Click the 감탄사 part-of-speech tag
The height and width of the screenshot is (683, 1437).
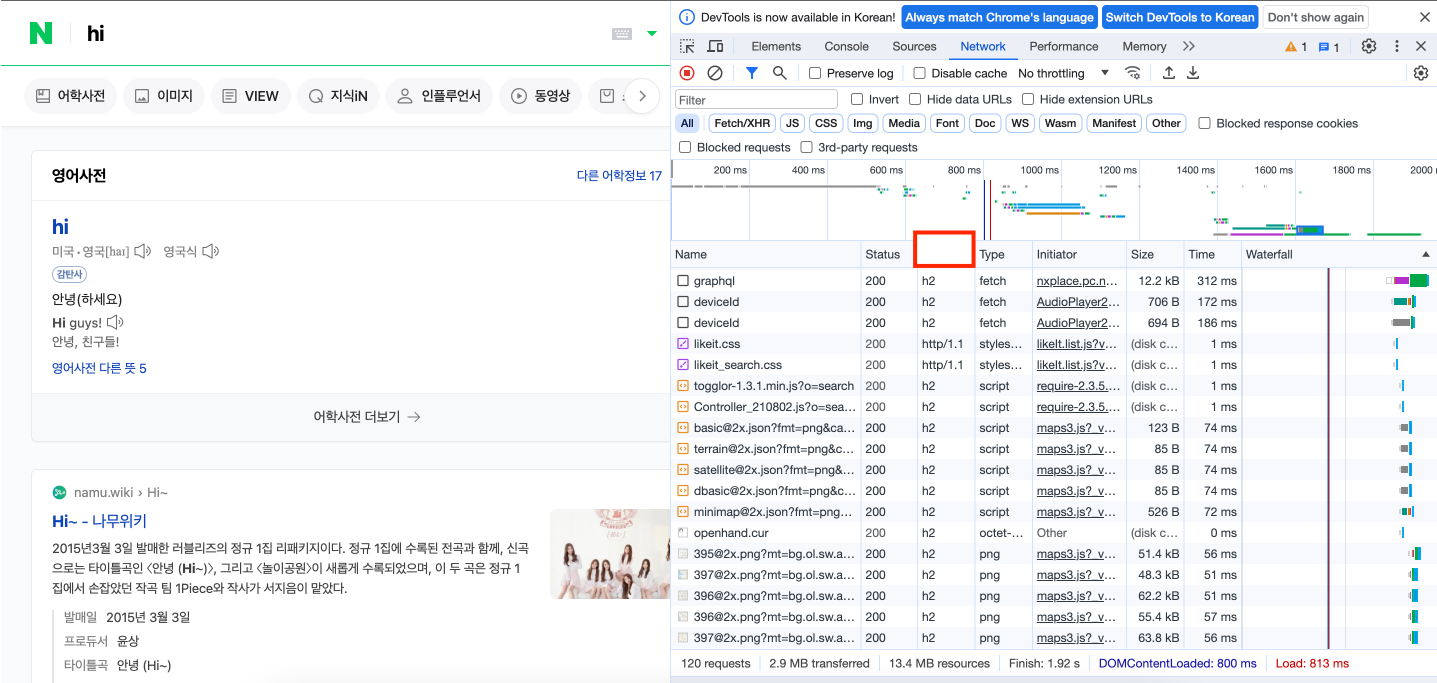coord(70,274)
